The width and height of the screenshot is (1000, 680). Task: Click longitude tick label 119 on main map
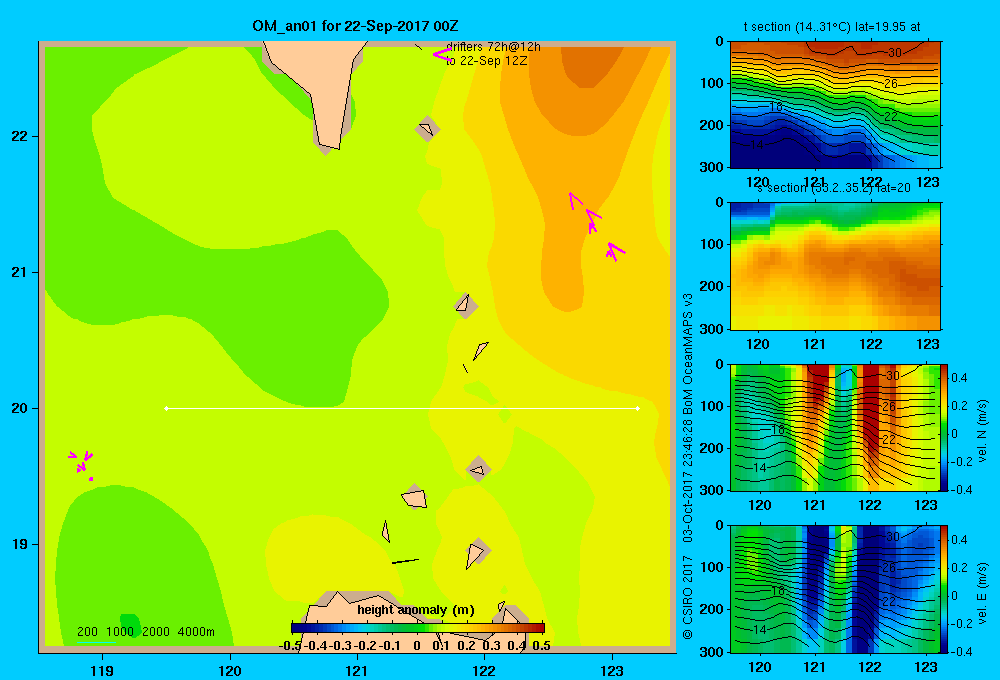click(103, 671)
